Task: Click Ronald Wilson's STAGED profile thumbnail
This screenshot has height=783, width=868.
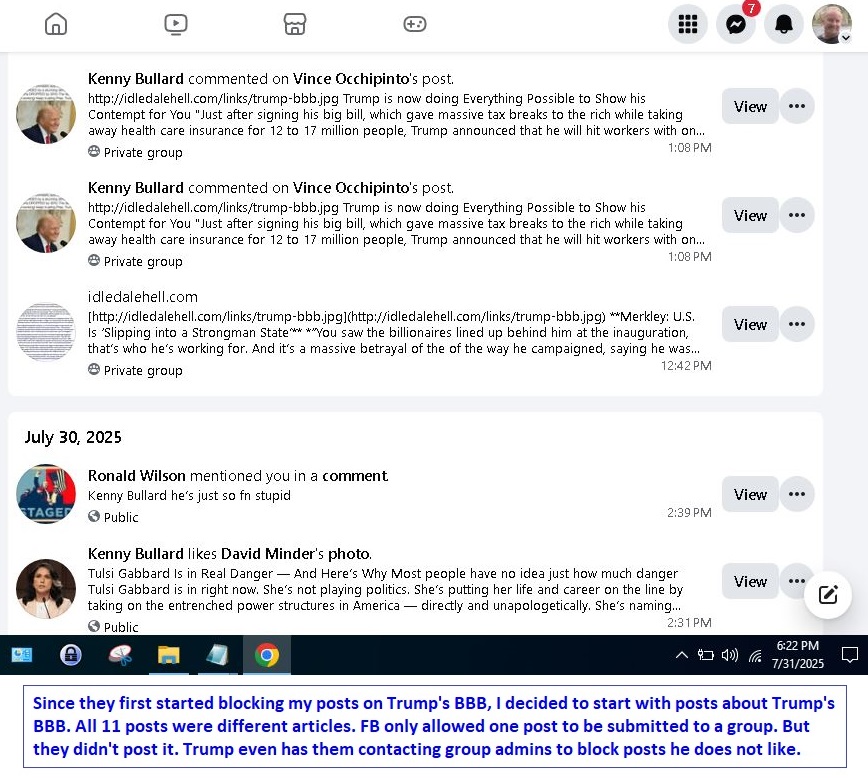Action: (46, 494)
